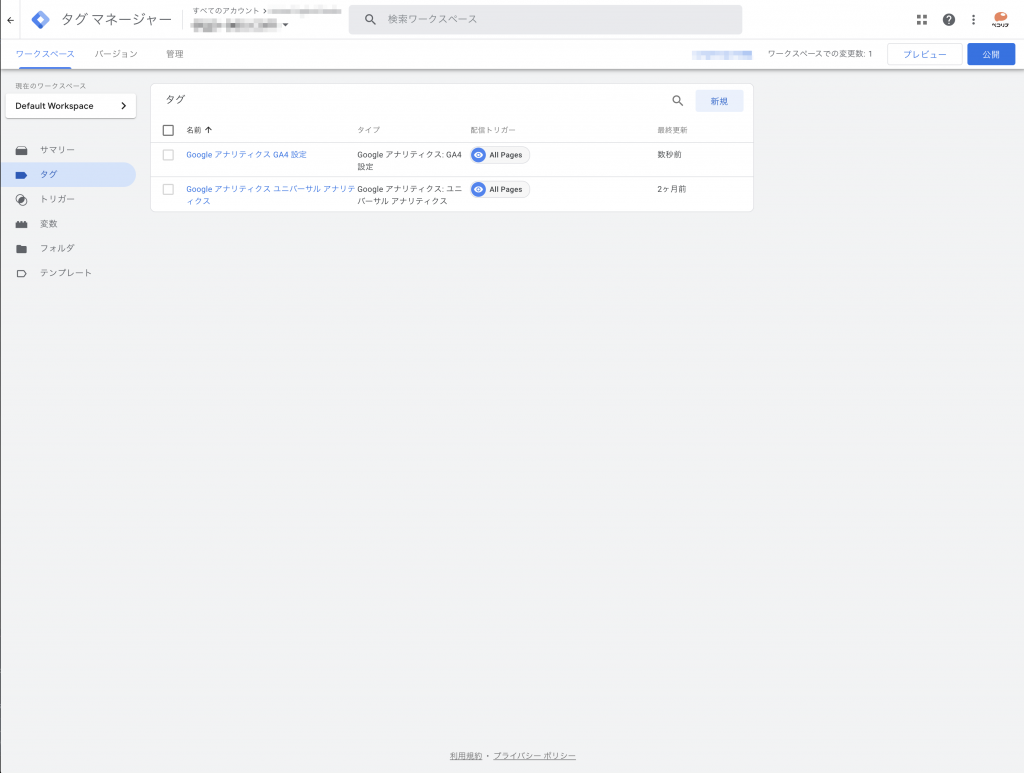
Task: Open 変数 in the sidebar
Action: pyautogui.click(x=68, y=224)
